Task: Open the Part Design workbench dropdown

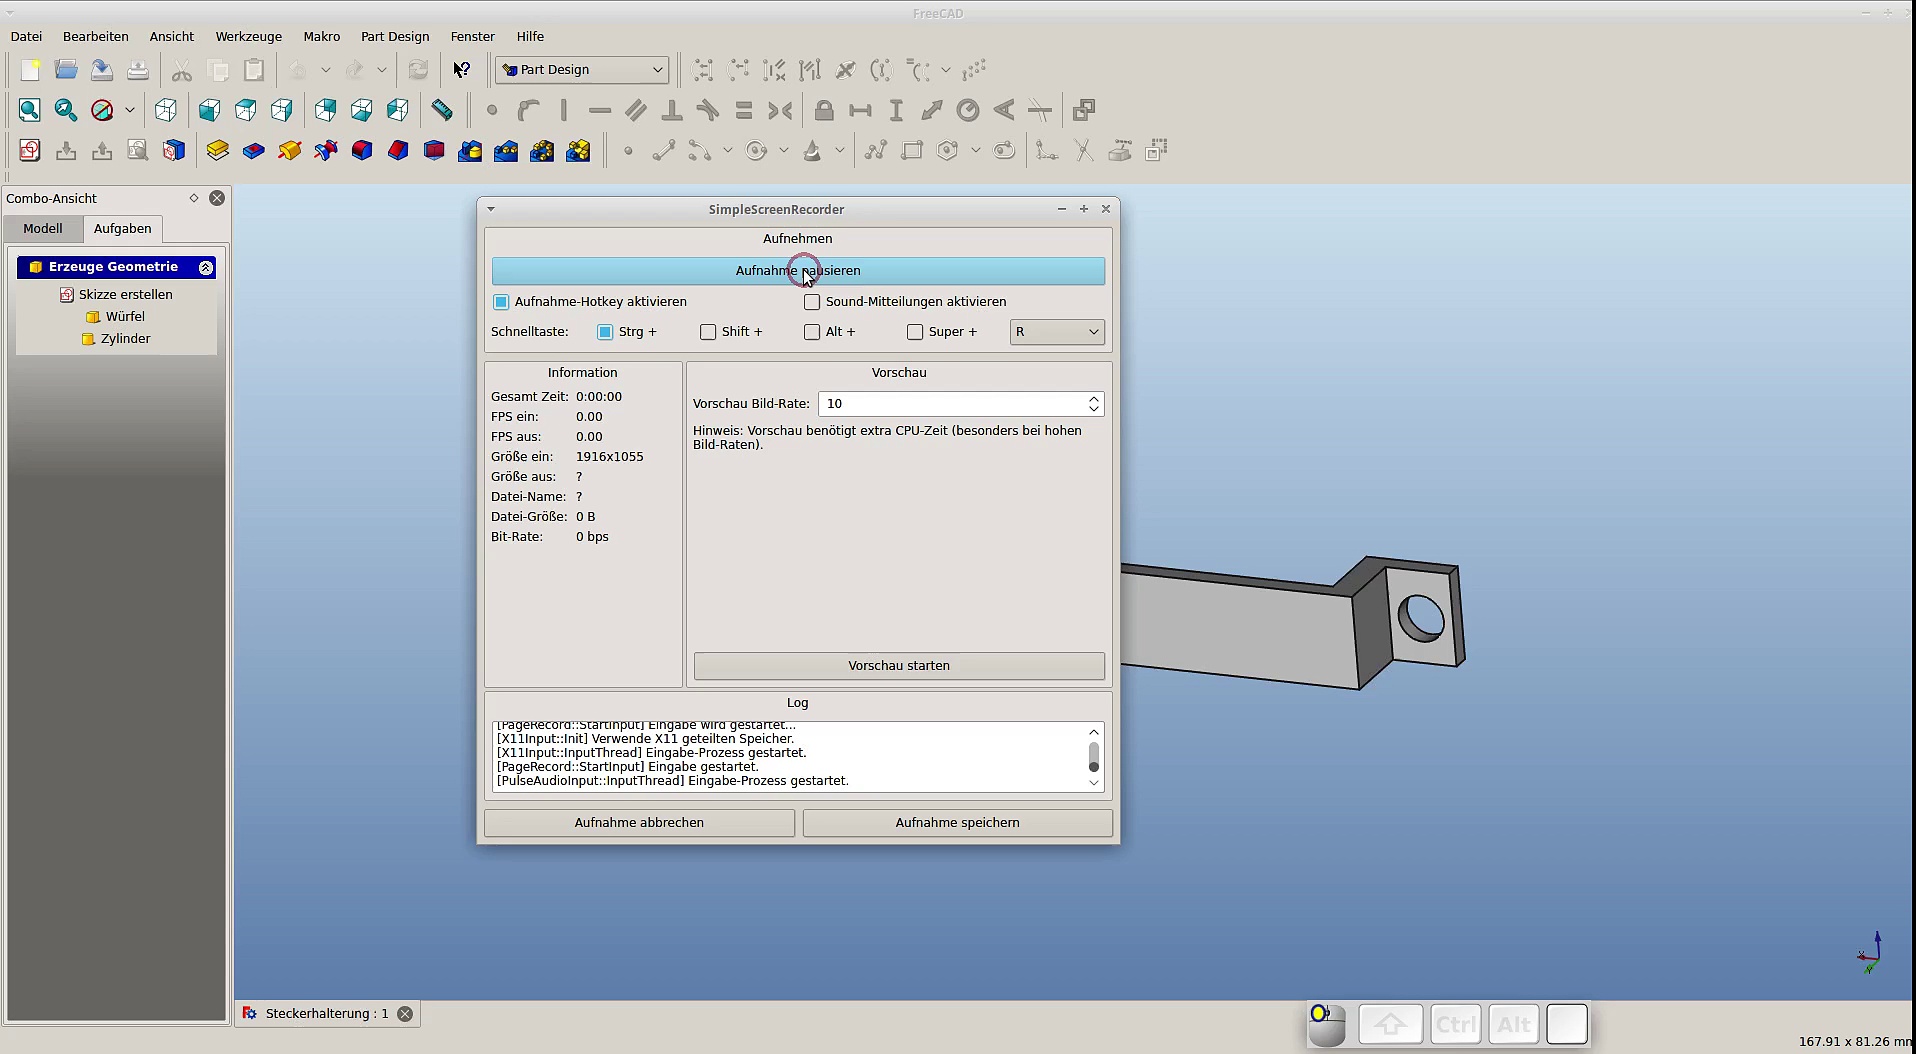Action: (x=582, y=70)
